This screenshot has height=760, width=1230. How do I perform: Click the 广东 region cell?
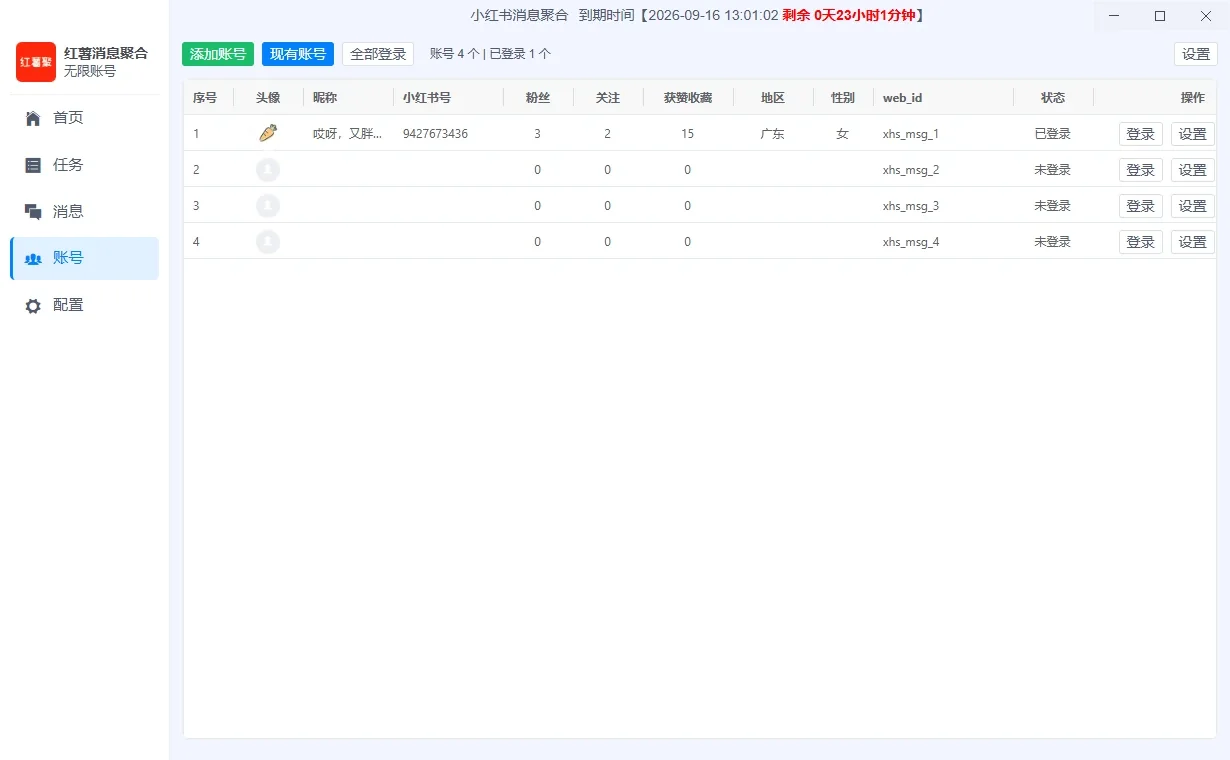tap(773, 134)
